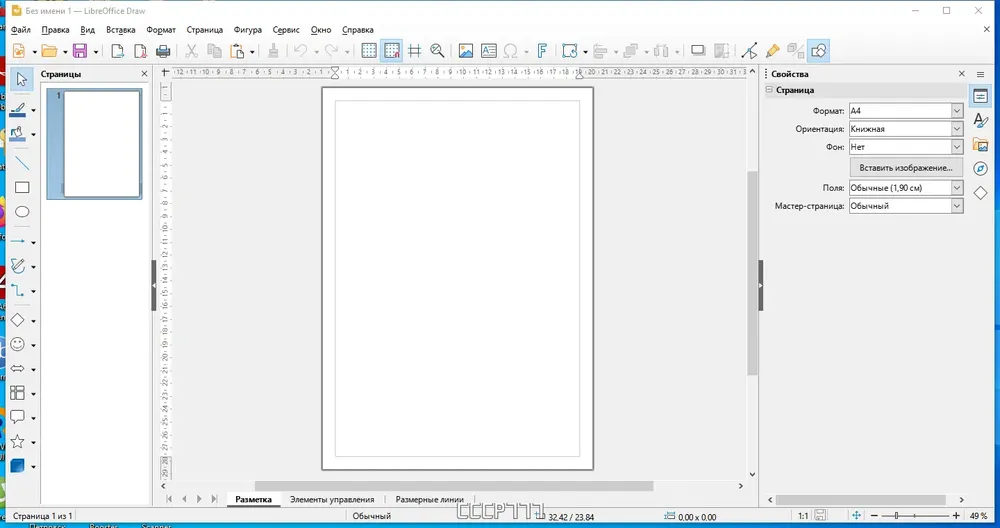The image size is (1000, 528).
Task: Open the Правка menu
Action: pyautogui.click(x=55, y=29)
